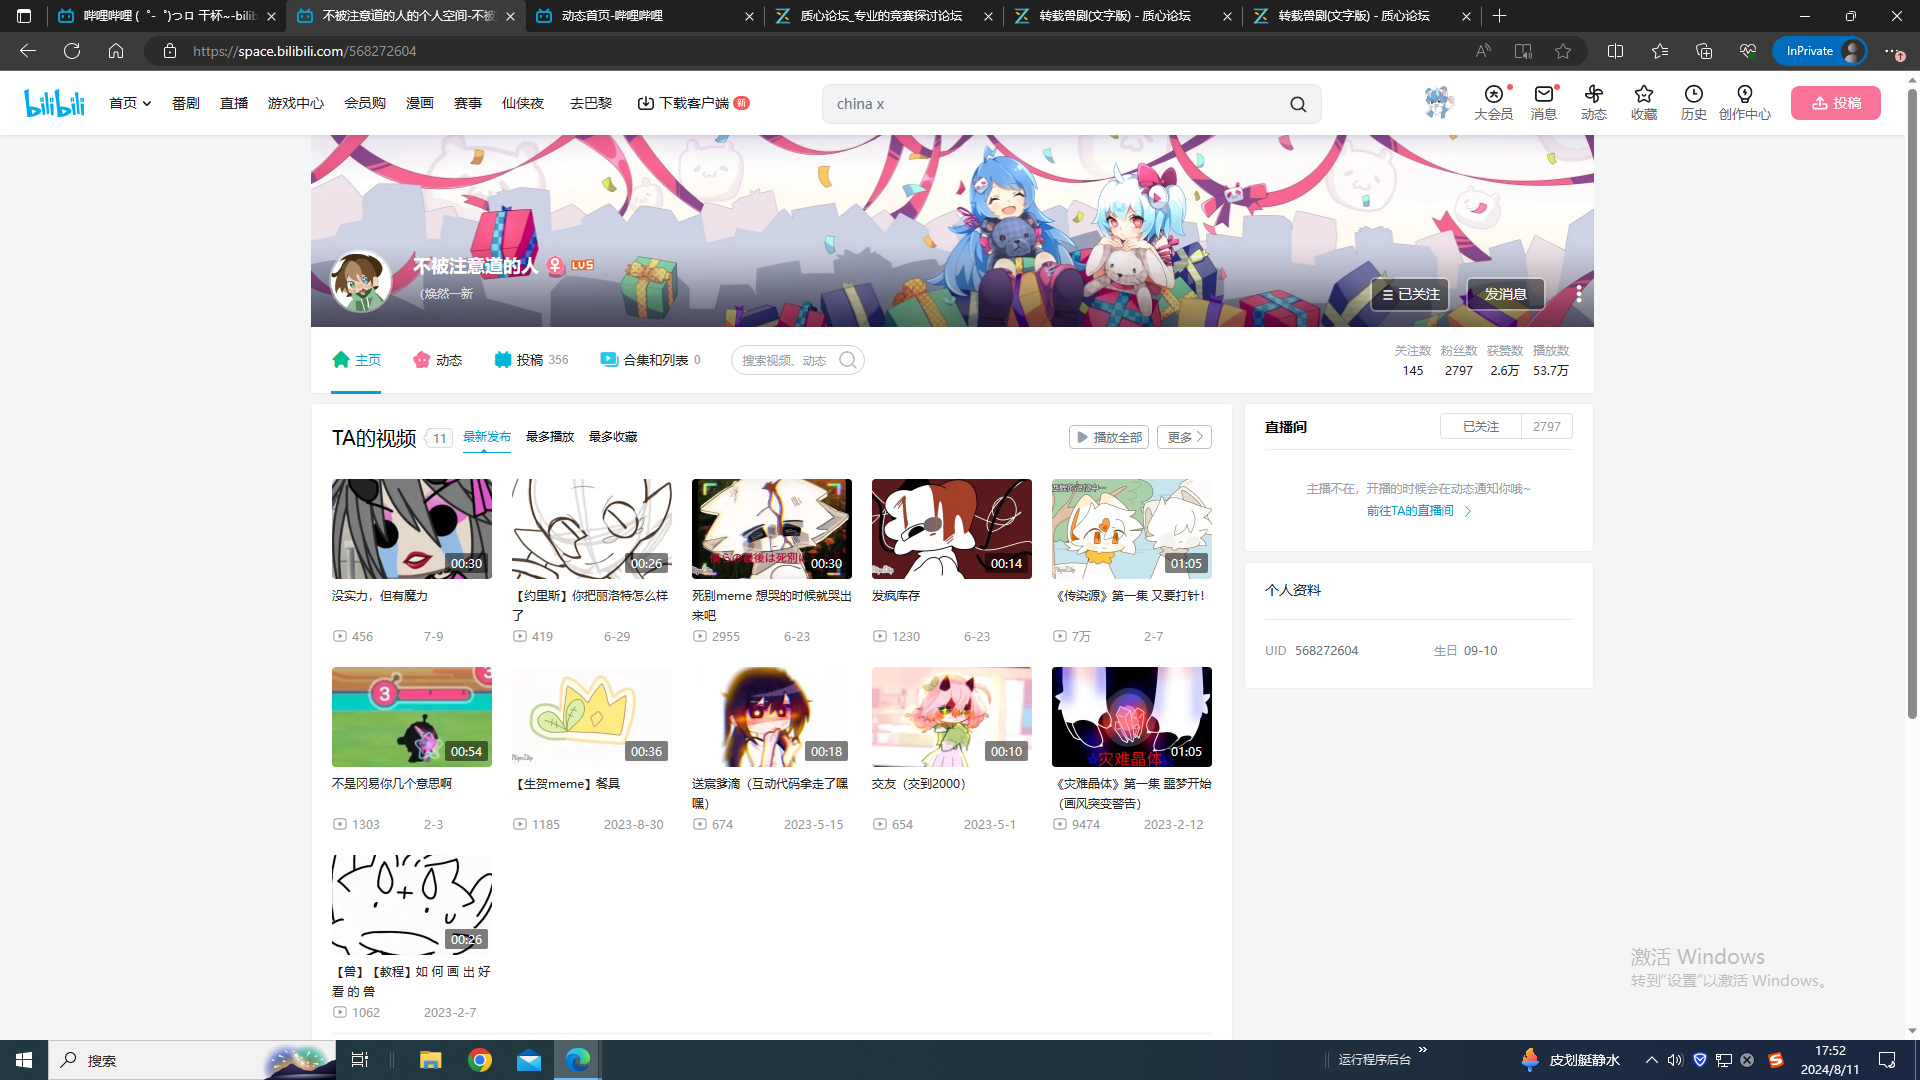Open the 【生贺meme】餐具 video title
The image size is (1920, 1080).
click(x=566, y=784)
